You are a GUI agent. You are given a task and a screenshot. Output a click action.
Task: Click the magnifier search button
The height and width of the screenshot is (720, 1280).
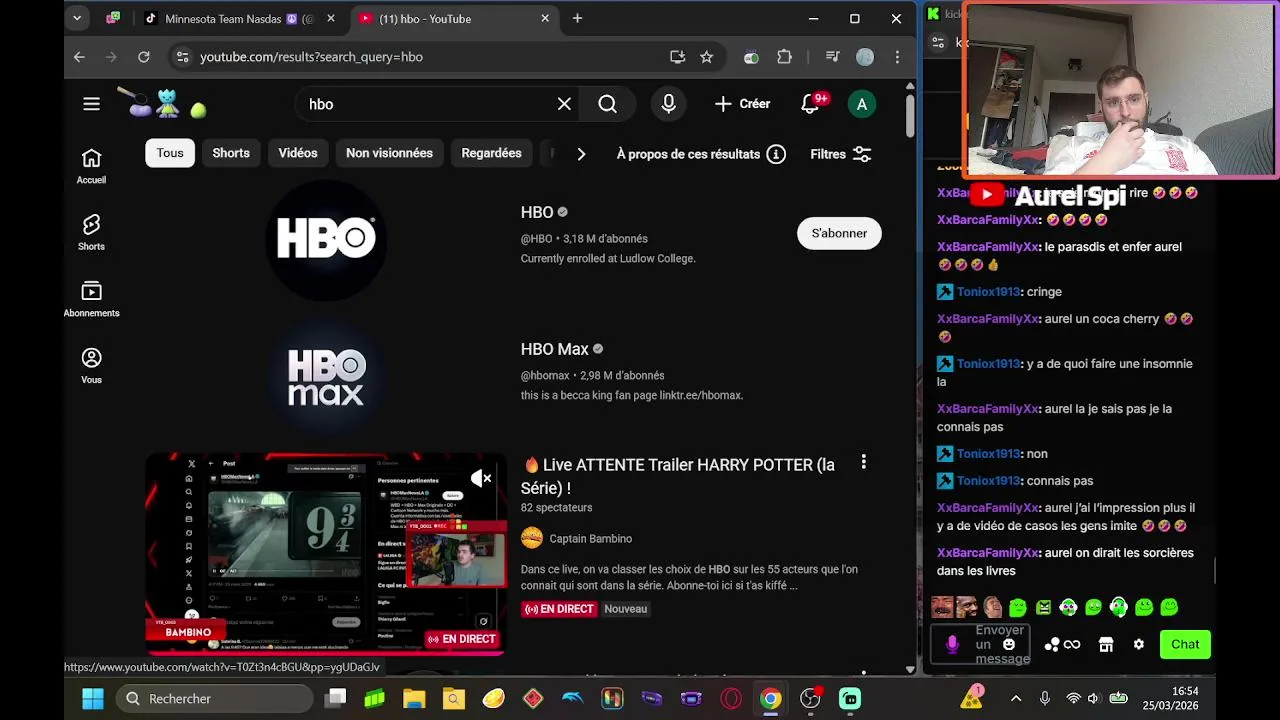tap(607, 104)
